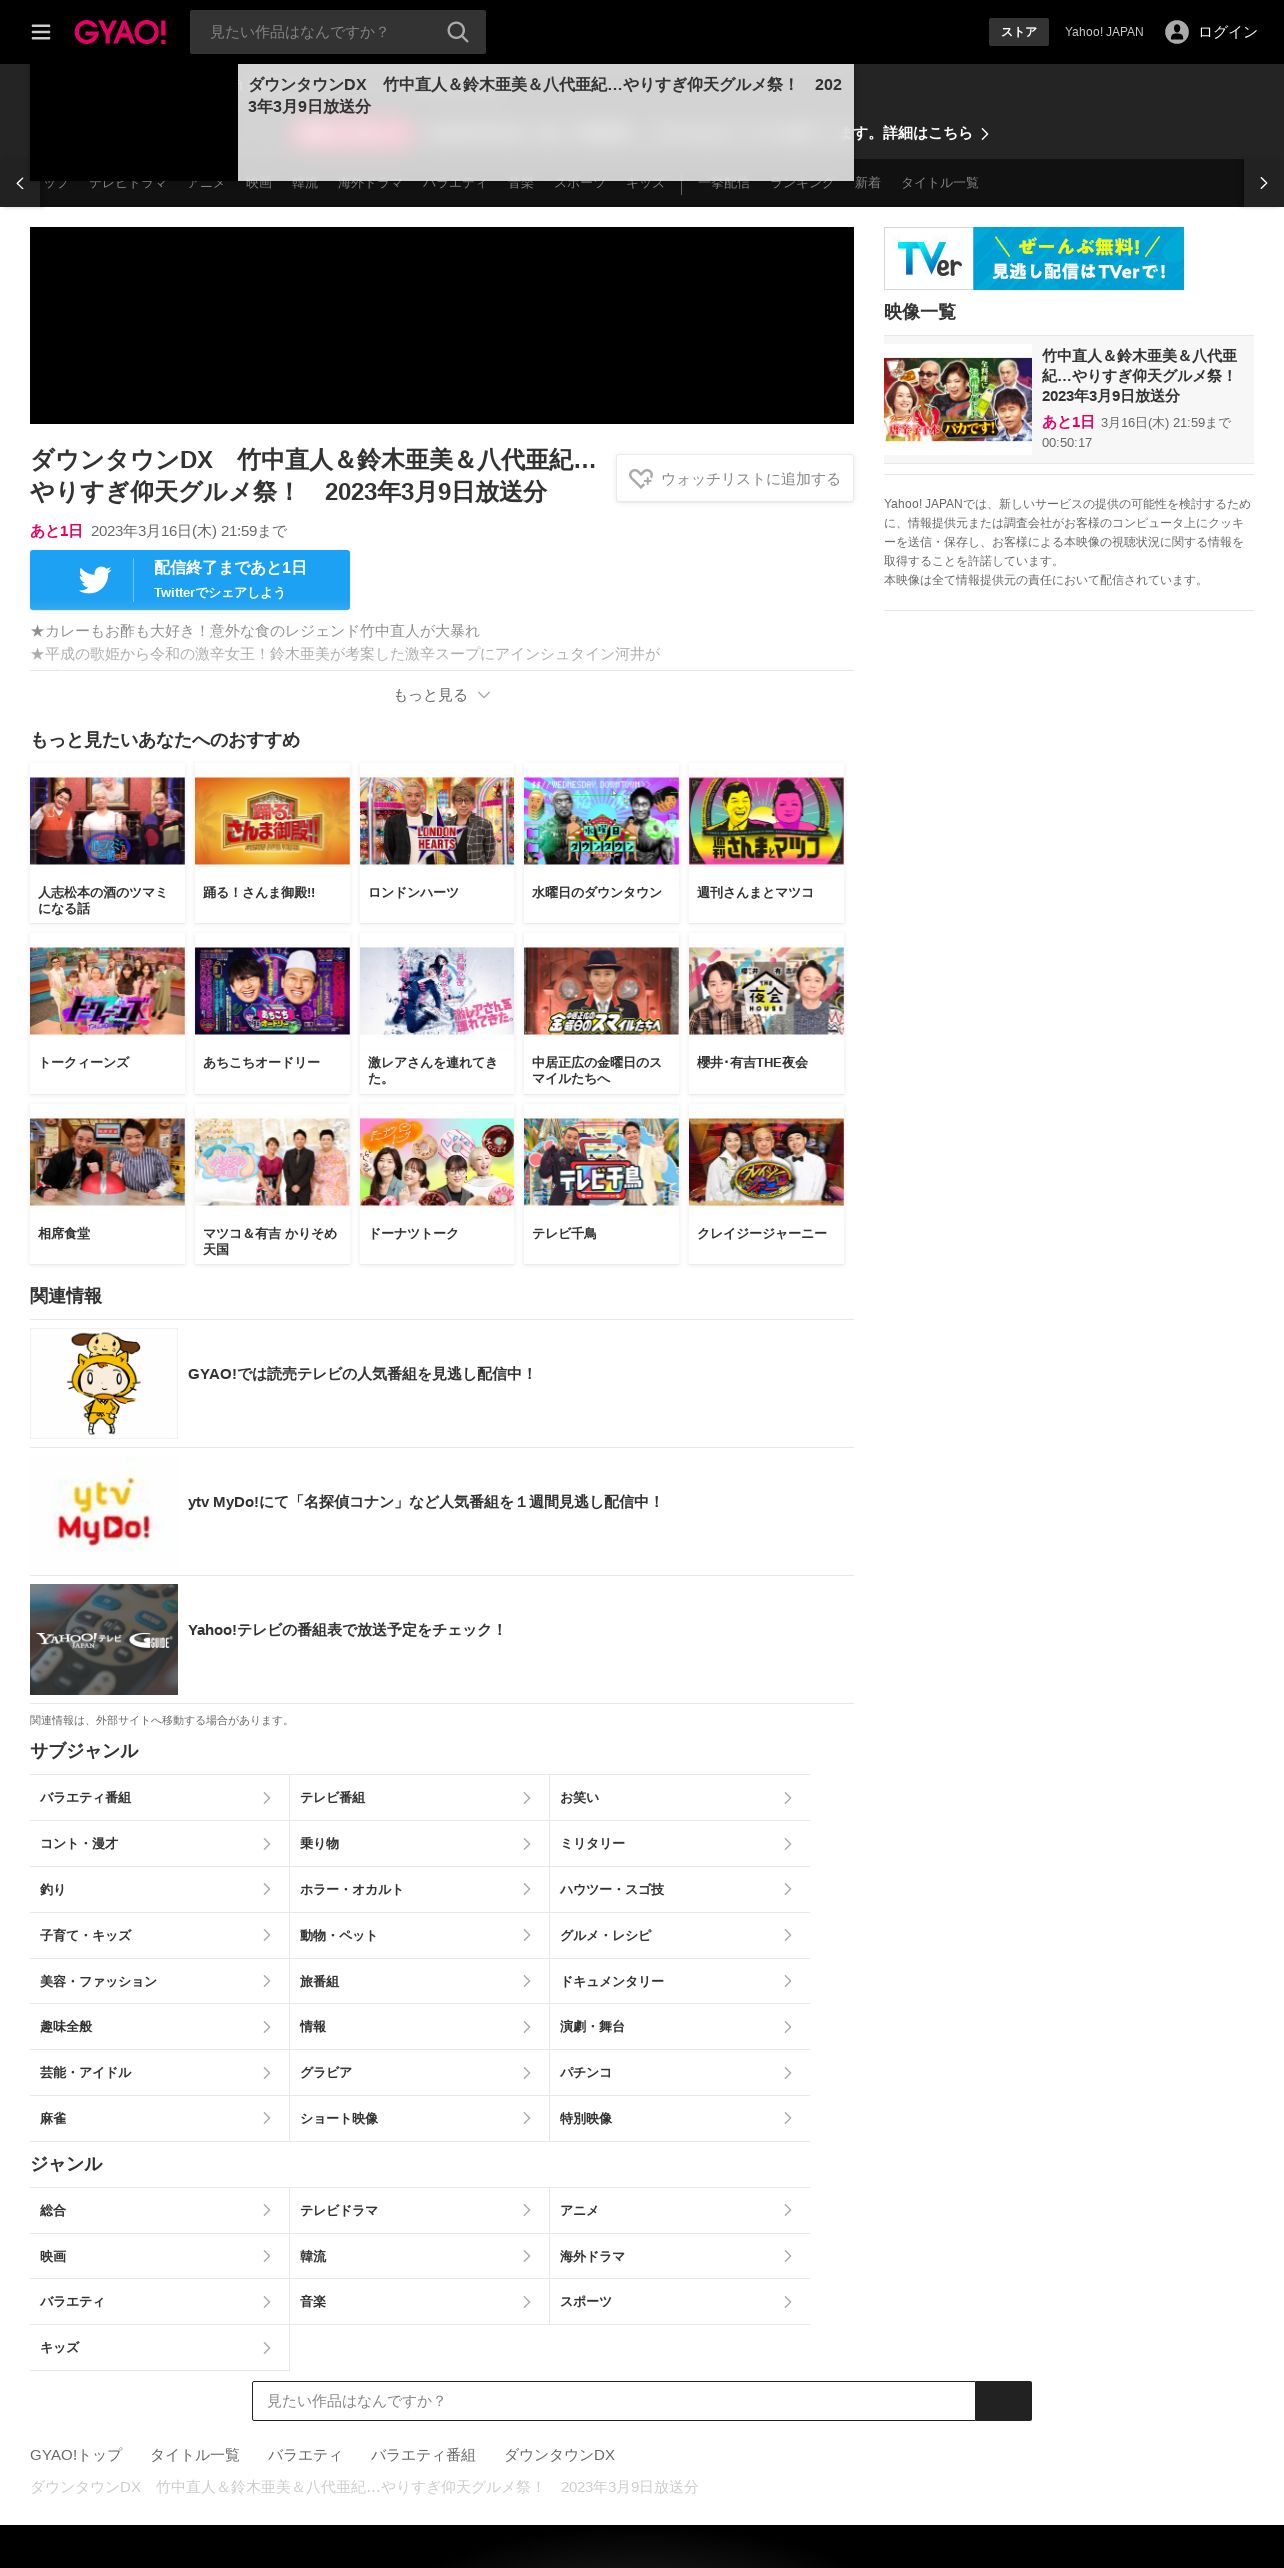This screenshot has width=1284, height=2568.
Task: Open 人志松本の酒のツマミになる話 thumbnail
Action: [107, 821]
